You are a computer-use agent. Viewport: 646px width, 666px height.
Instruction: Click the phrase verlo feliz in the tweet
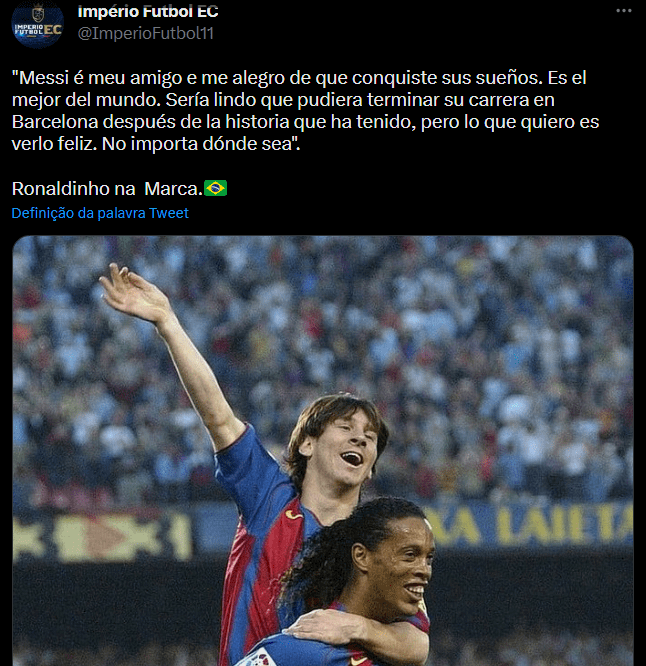[x=52, y=144]
